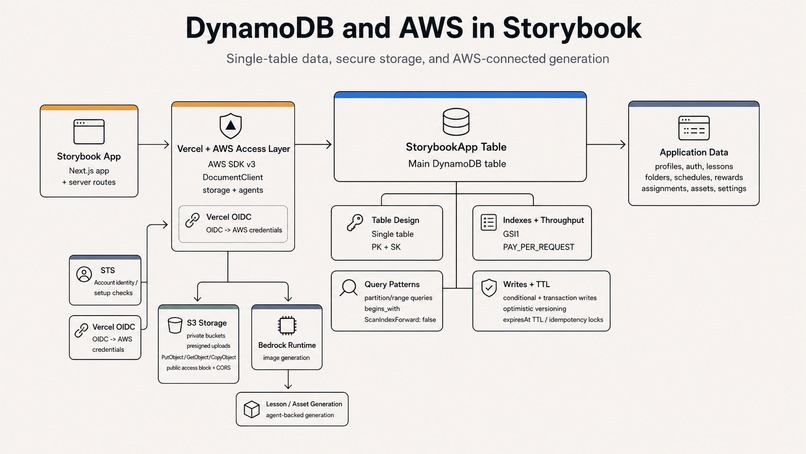Screen dimensions: 806x454
Task: Select the 'DynamoDB and AWS in Storybook' title
Action: click(413, 28)
